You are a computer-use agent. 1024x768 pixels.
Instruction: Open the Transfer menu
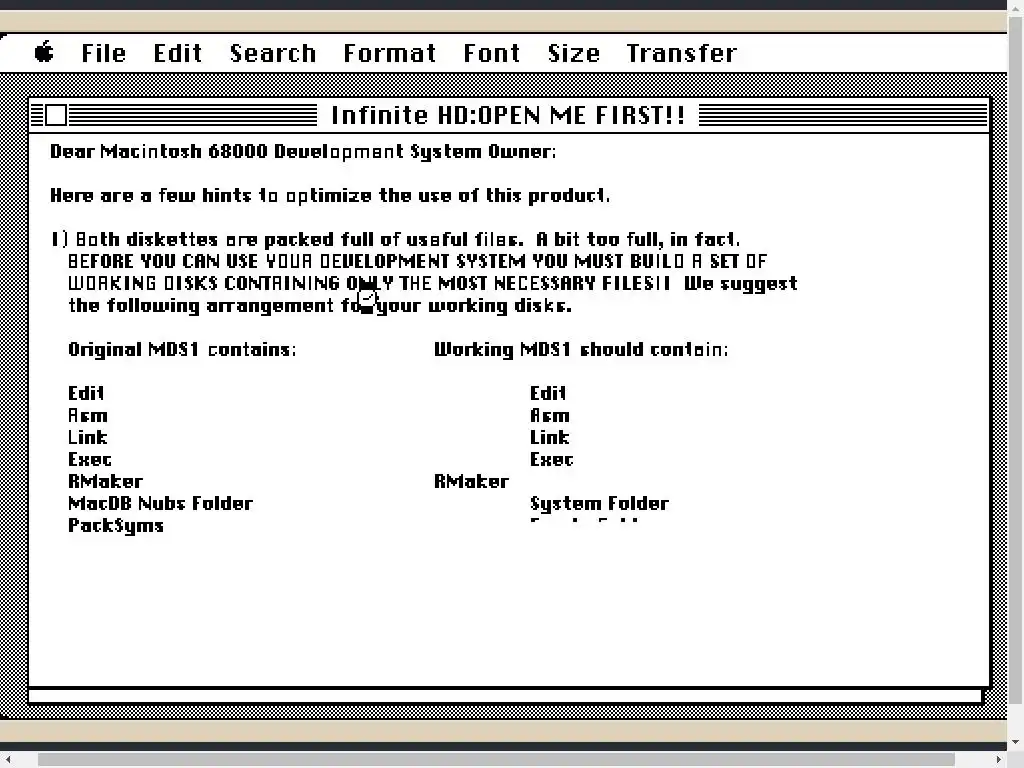pos(682,53)
